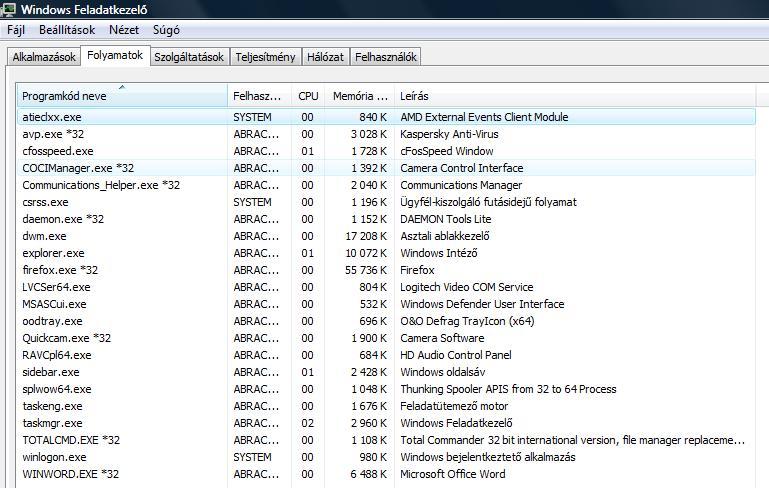The image size is (769, 488).
Task: Click Windows Defender User Interface description
Action: click(x=482, y=304)
